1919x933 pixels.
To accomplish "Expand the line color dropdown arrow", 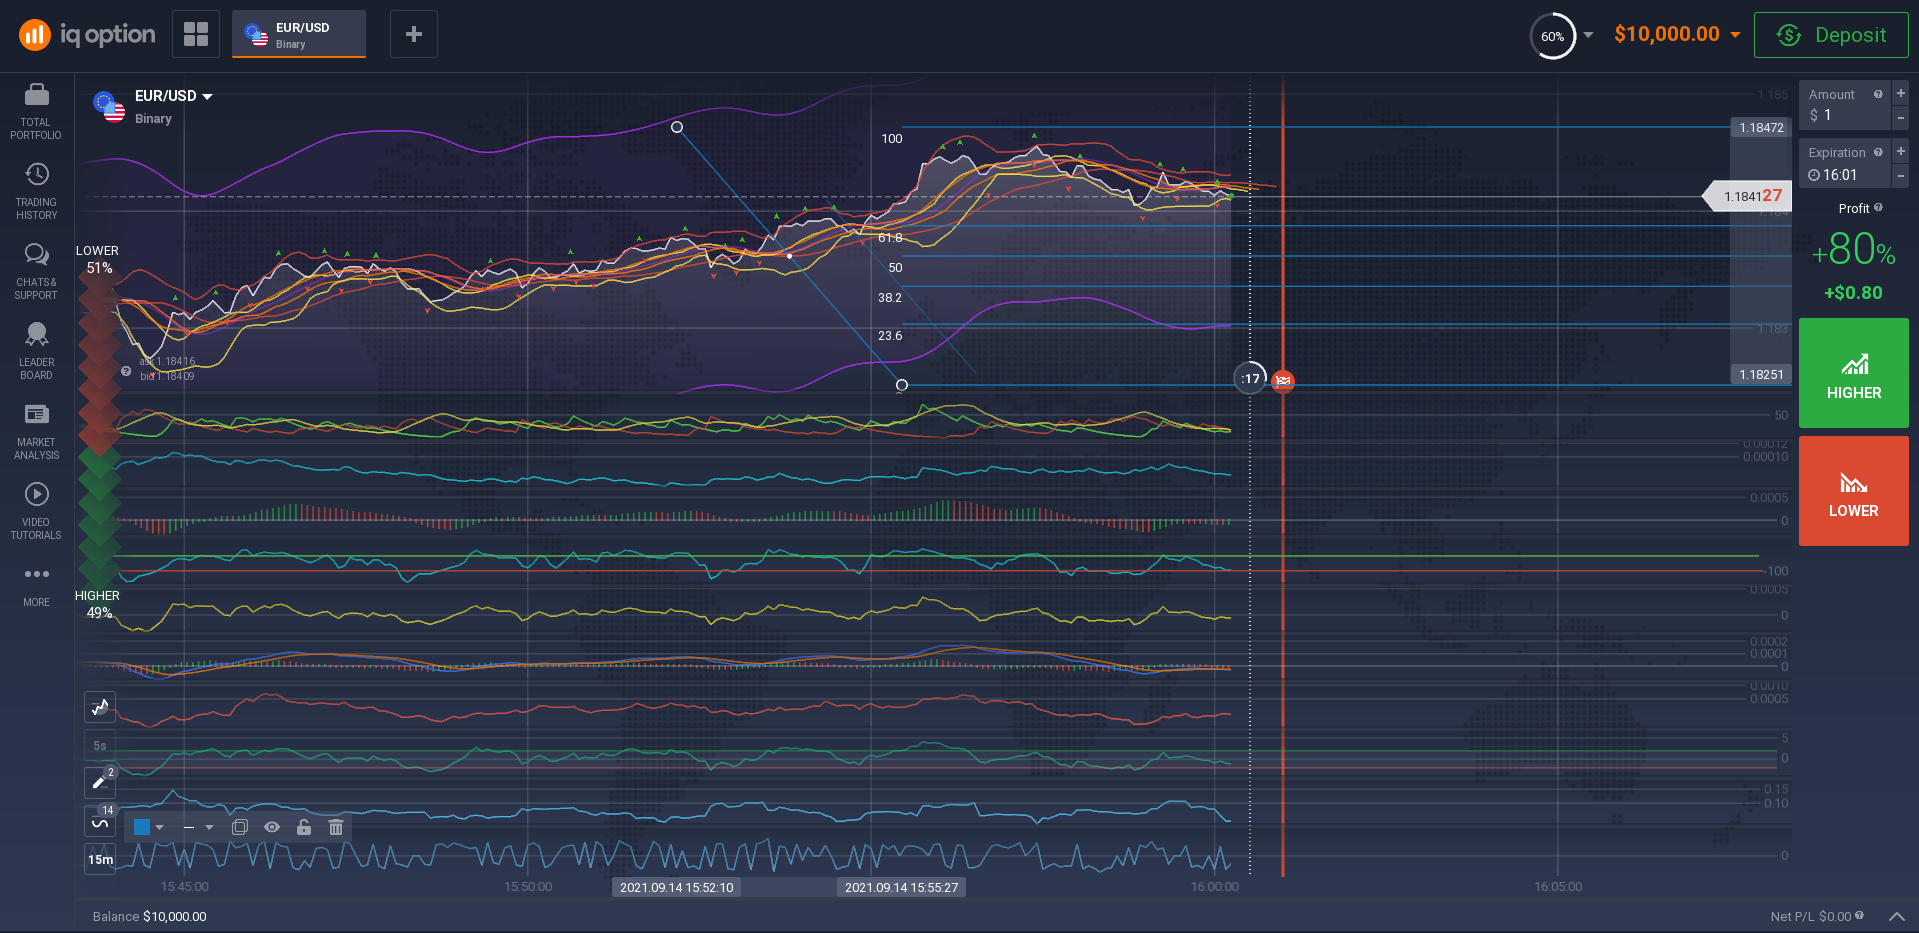I will coord(159,827).
